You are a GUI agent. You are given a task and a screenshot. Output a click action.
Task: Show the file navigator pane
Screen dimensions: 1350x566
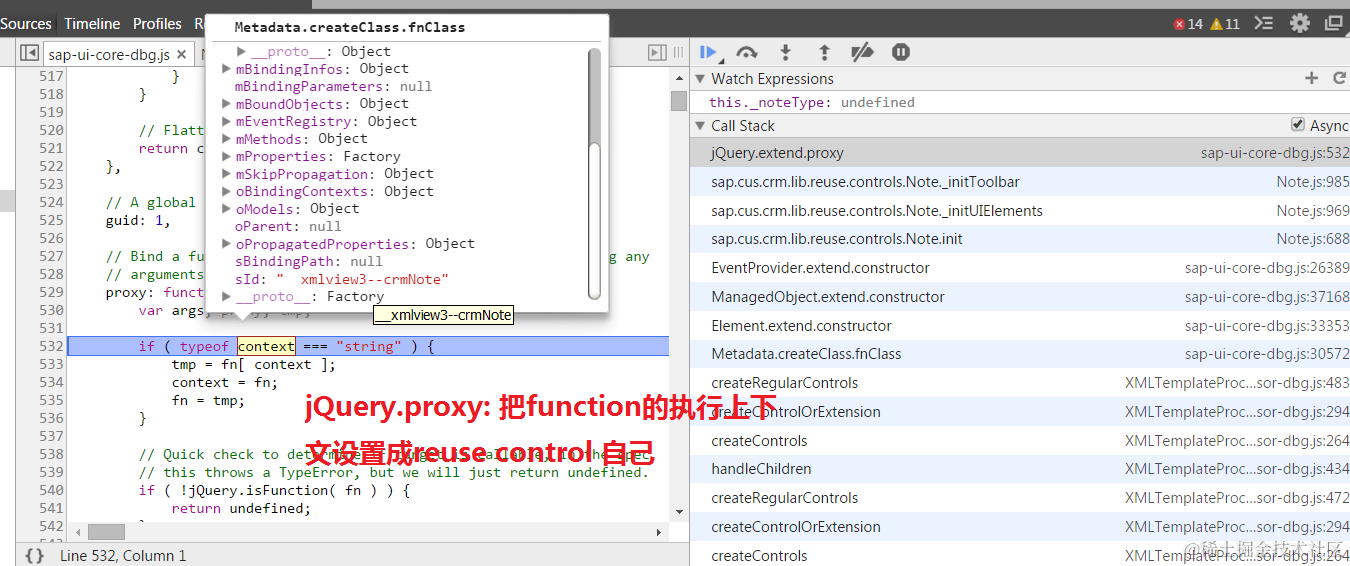pos(30,53)
